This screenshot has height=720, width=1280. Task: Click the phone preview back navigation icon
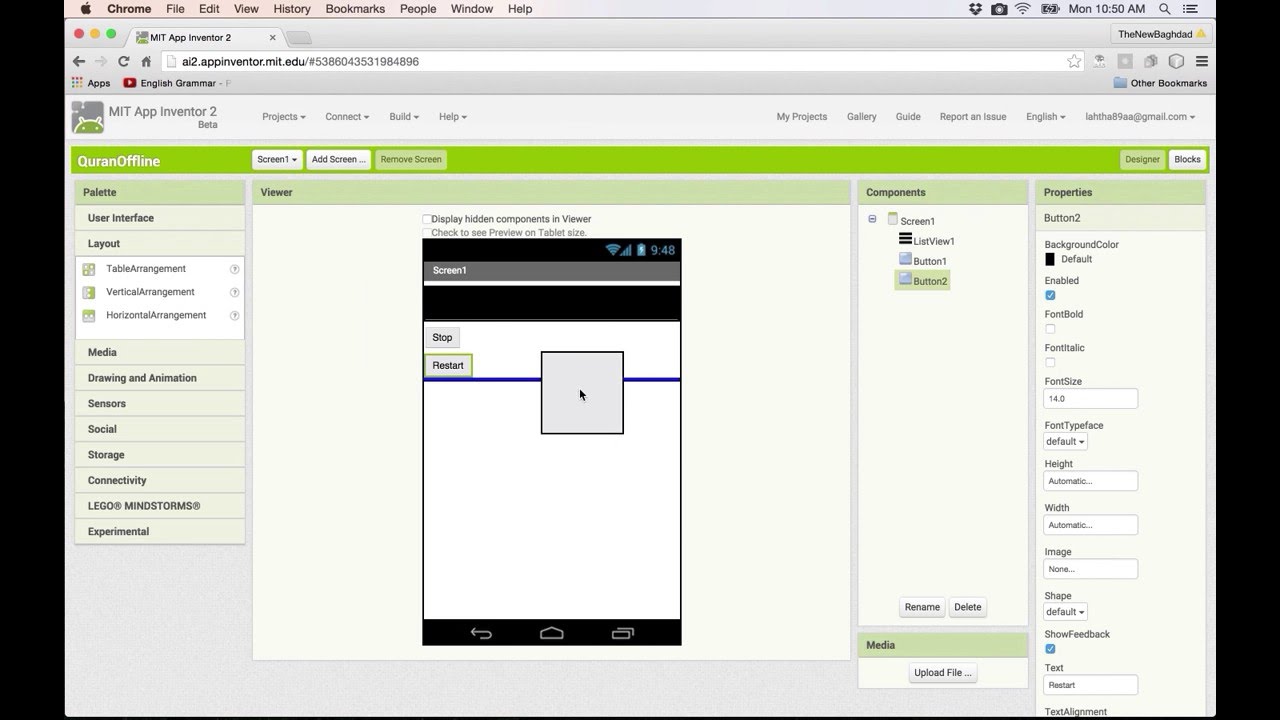pos(481,633)
